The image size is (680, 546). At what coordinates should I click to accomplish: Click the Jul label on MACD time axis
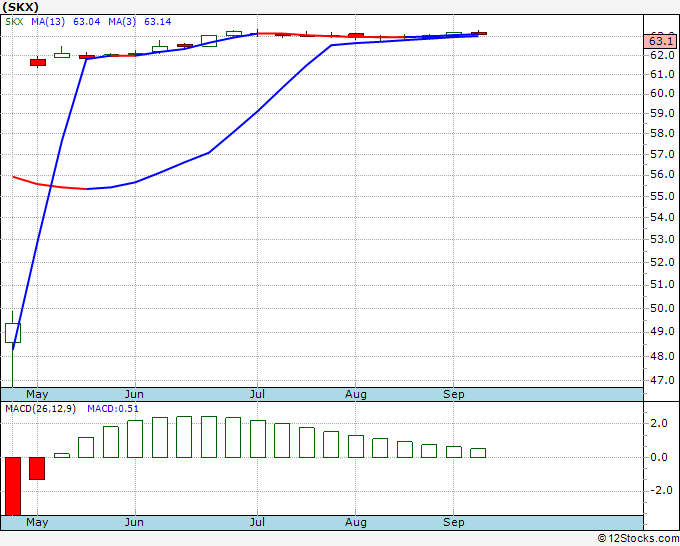pyautogui.click(x=258, y=522)
